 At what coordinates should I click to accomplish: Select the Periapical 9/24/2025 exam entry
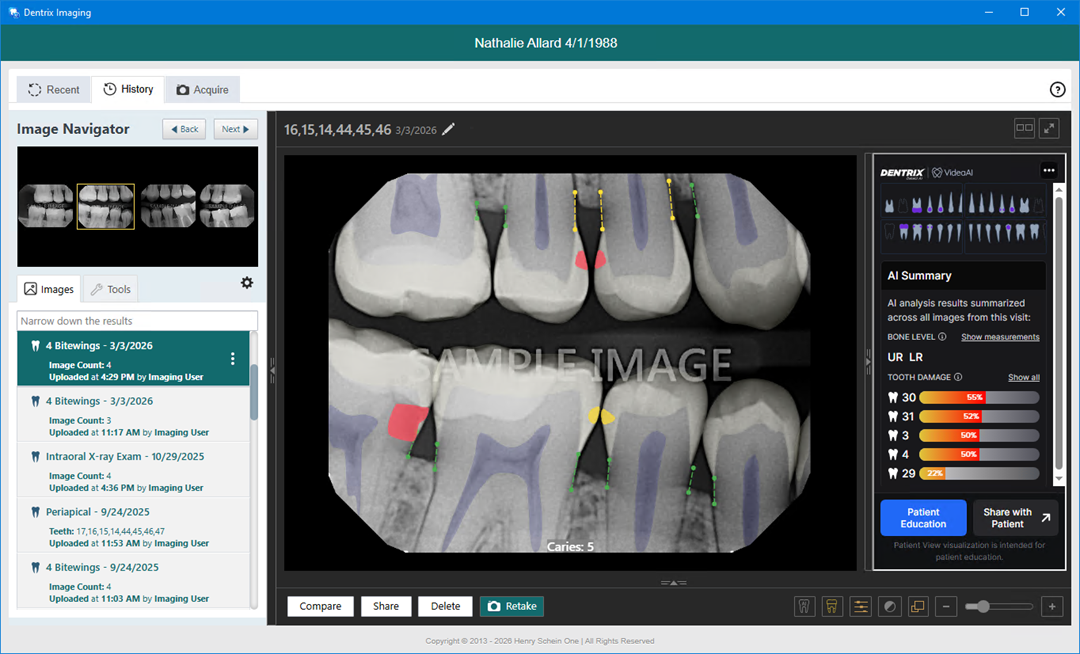coord(133,527)
